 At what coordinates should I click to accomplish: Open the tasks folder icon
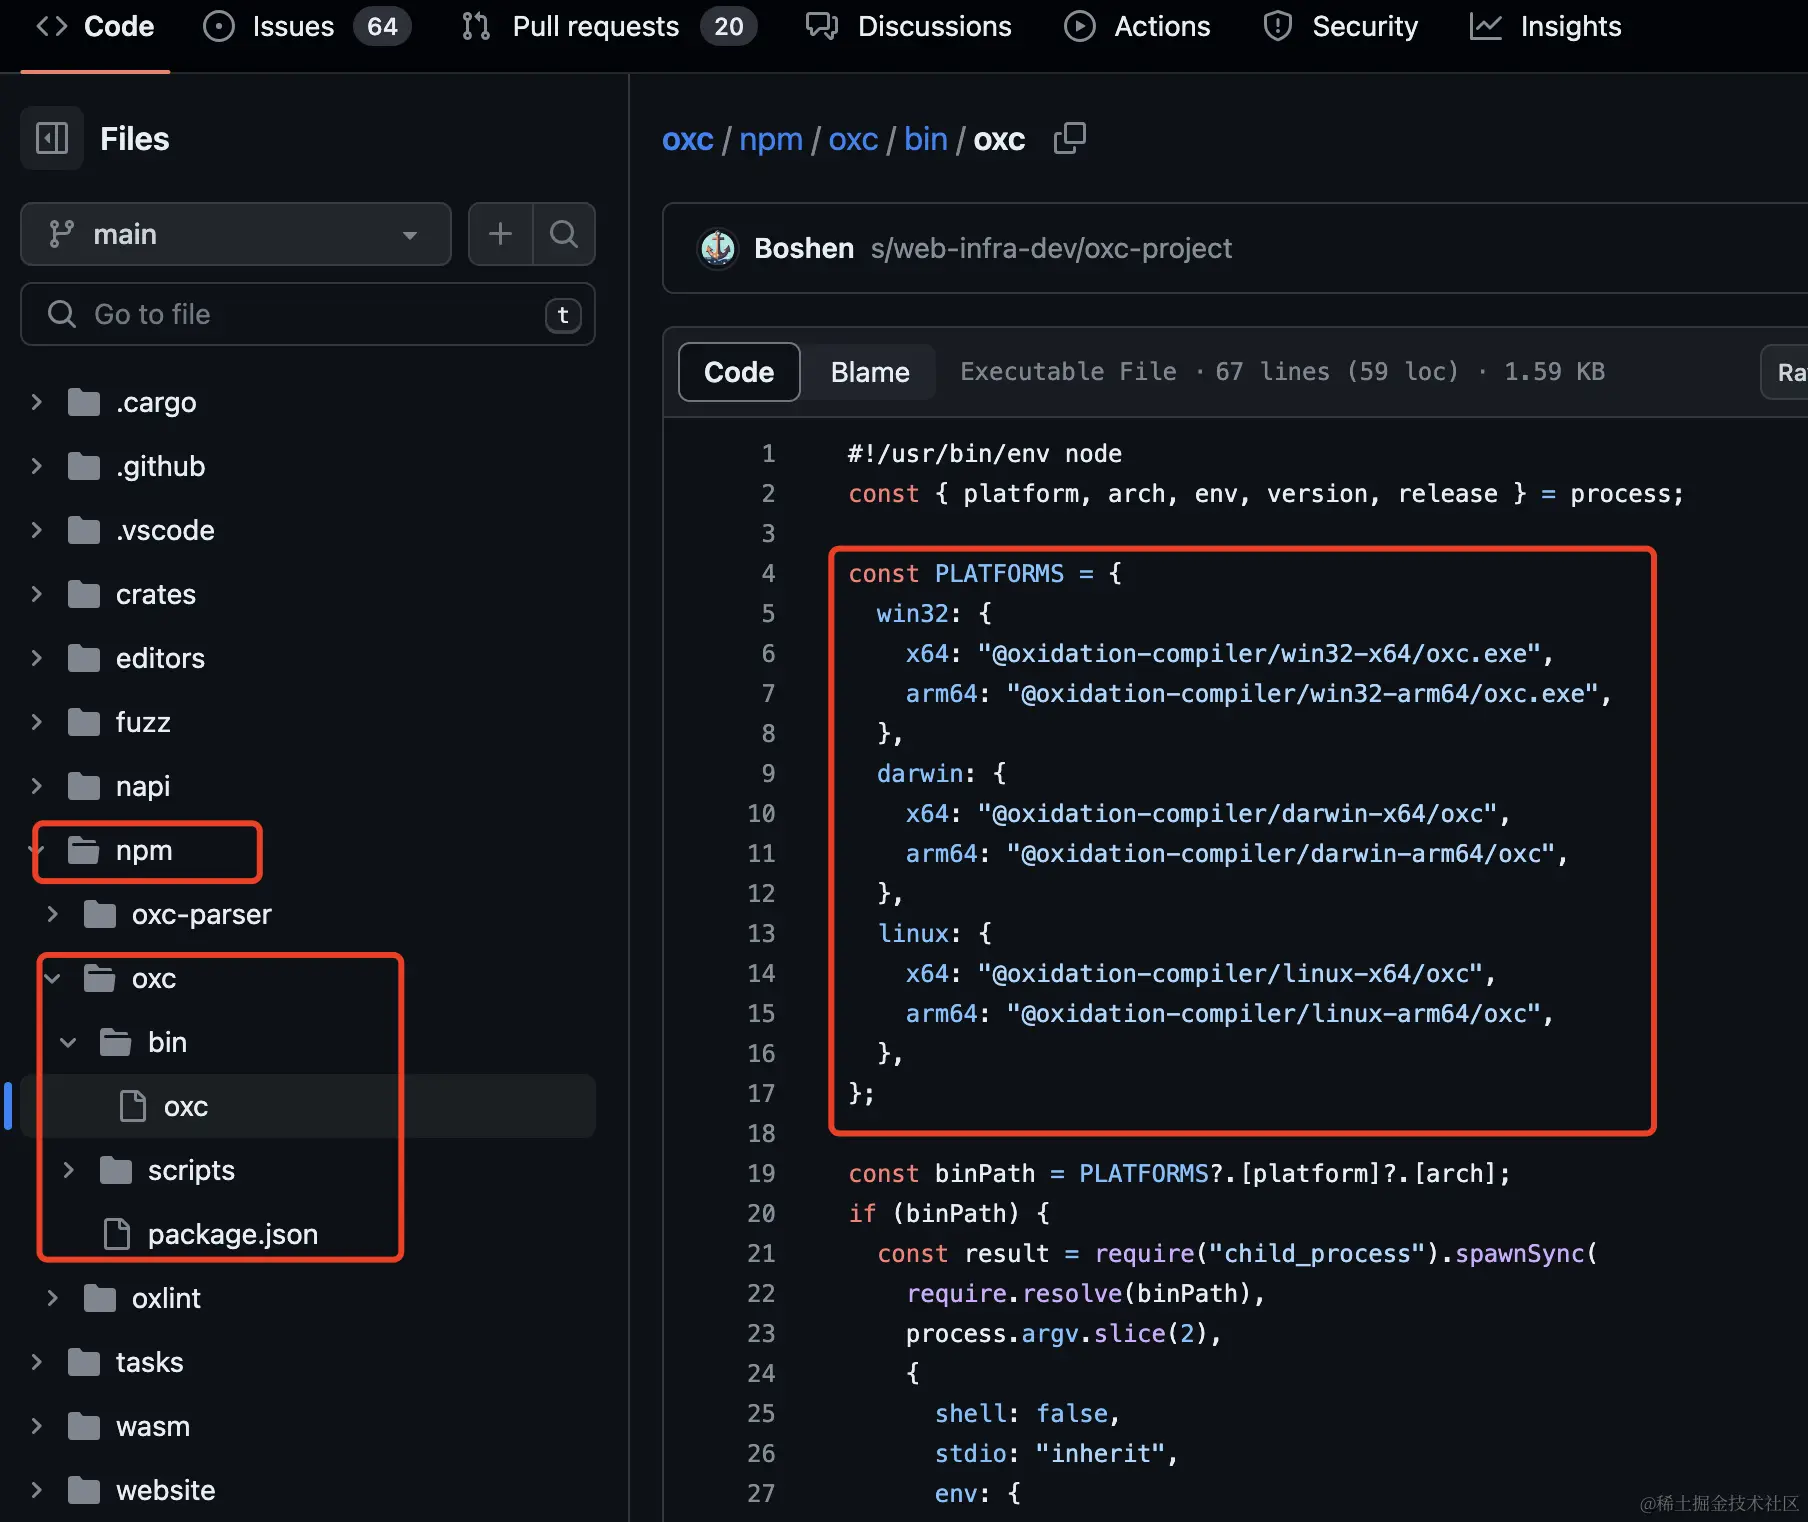[x=84, y=1362]
